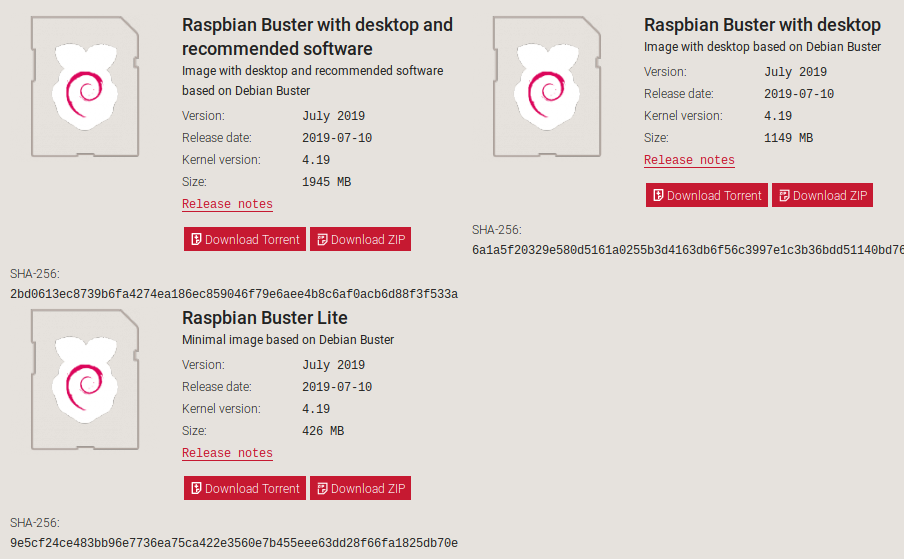Click the description Minimal image based on Debian Buster
Viewport: 904px width, 559px height.
click(288, 340)
